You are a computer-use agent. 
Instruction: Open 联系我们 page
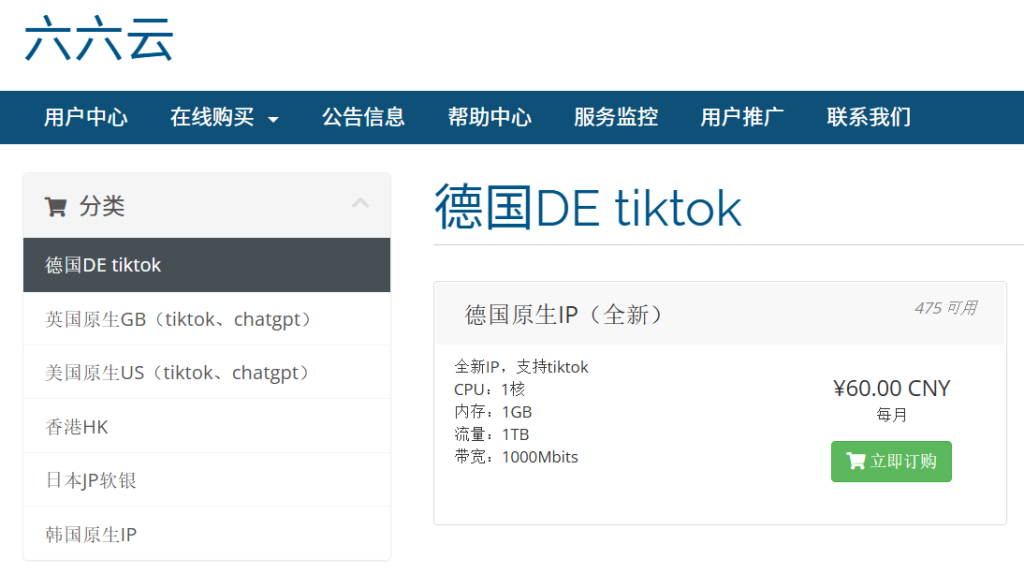869,117
